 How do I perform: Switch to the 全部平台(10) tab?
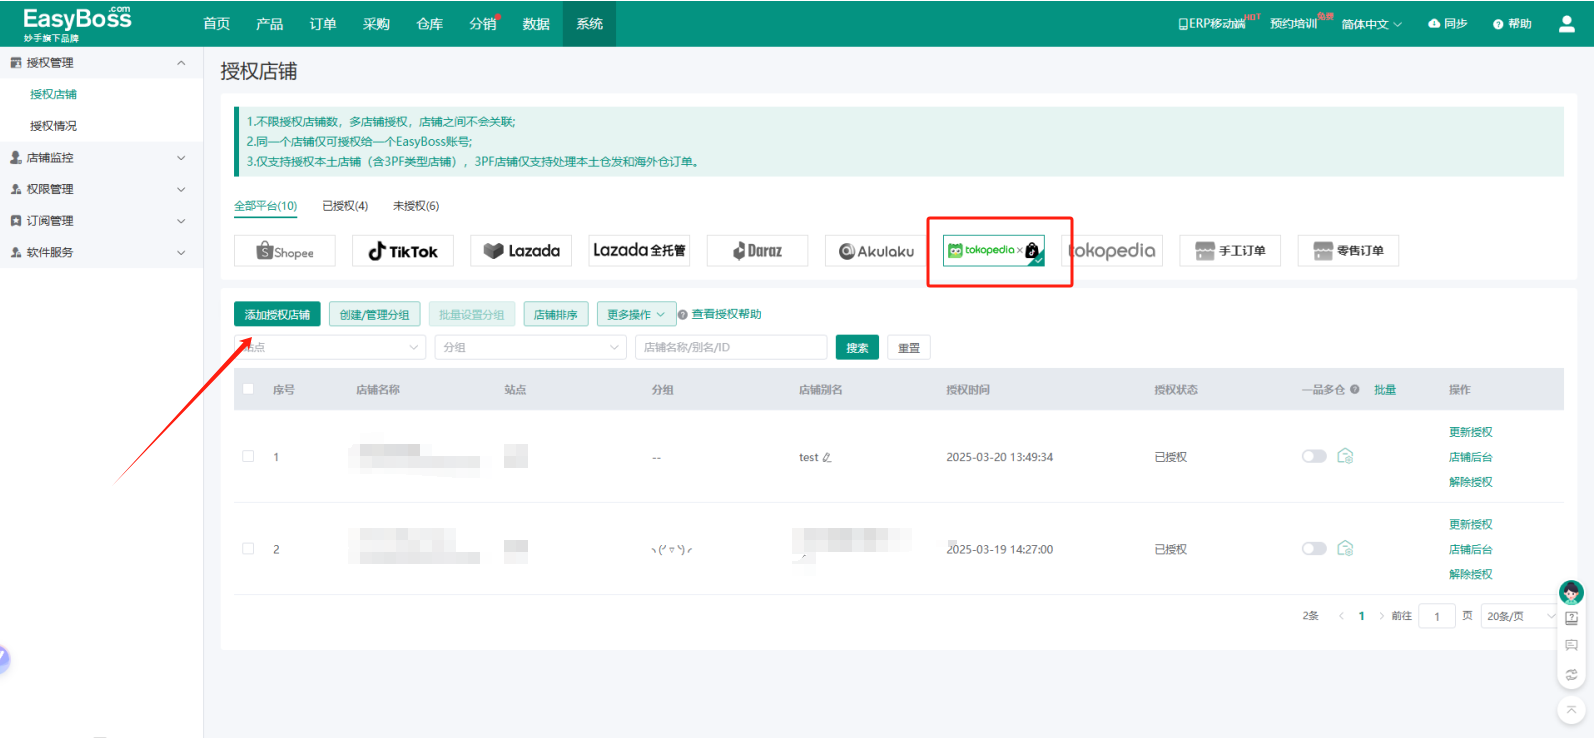[x=266, y=206]
